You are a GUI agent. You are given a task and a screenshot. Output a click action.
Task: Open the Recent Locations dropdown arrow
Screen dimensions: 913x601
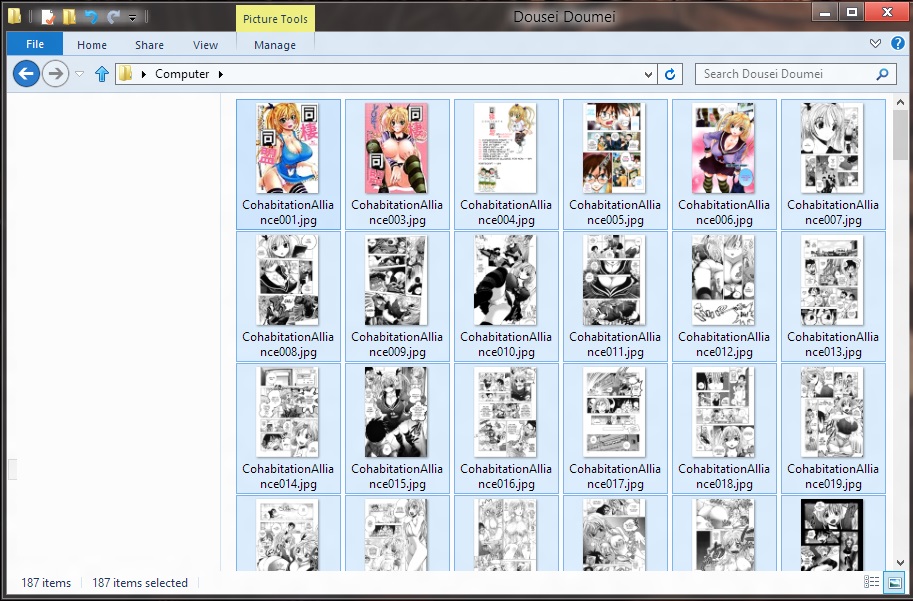(80, 74)
